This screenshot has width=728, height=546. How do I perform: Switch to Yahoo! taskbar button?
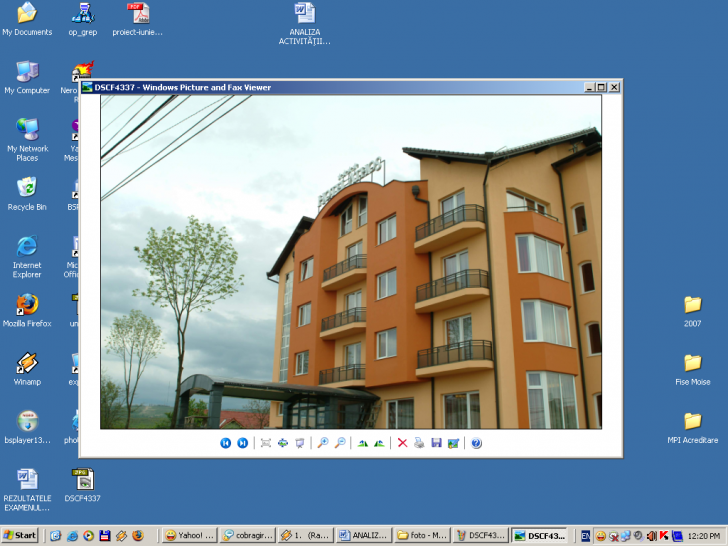189,535
